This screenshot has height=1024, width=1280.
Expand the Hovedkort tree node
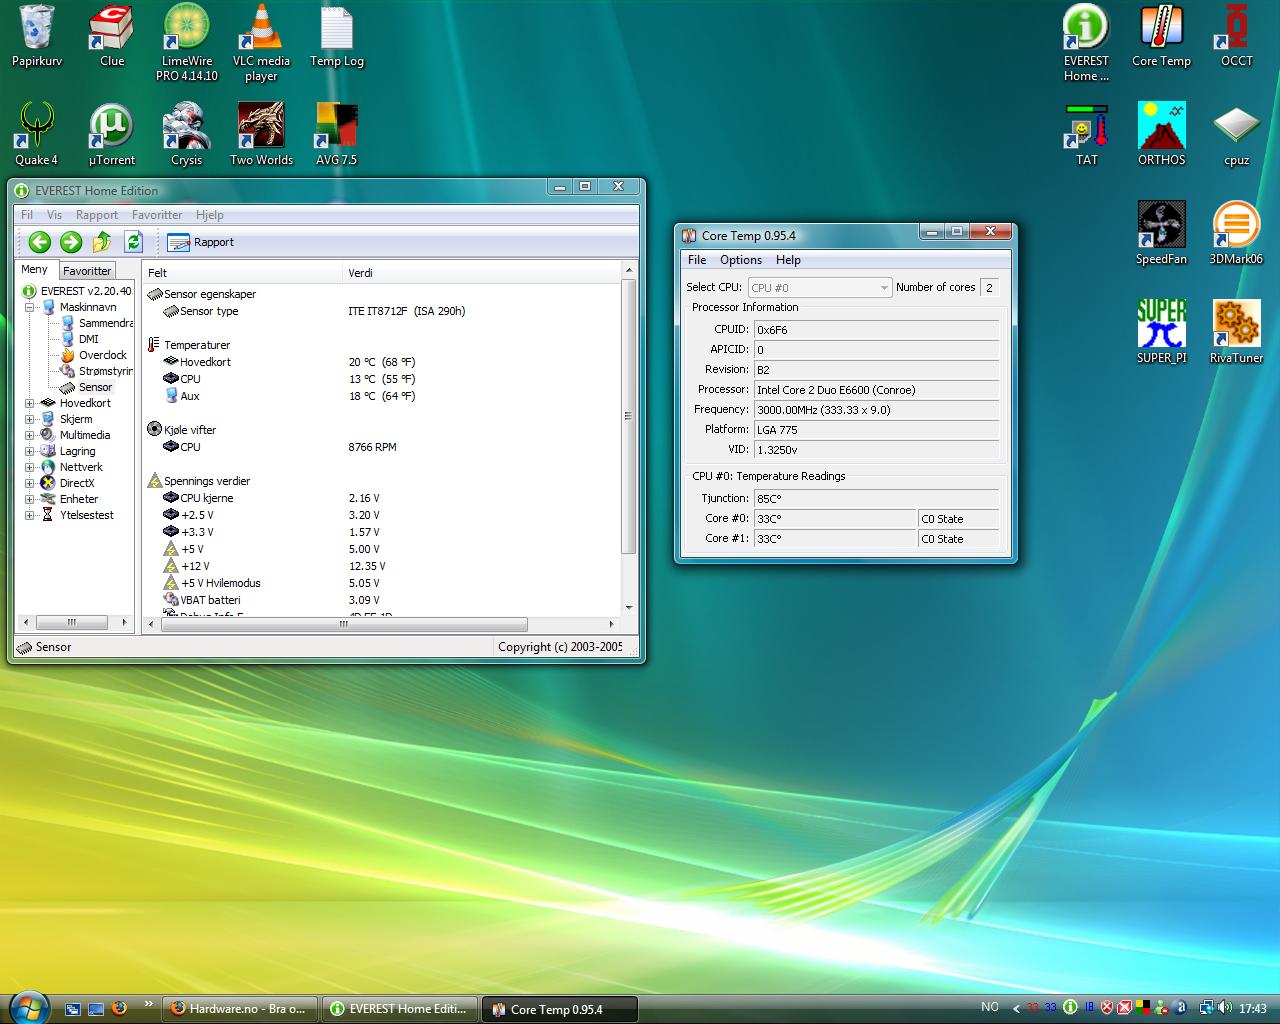[x=29, y=403]
